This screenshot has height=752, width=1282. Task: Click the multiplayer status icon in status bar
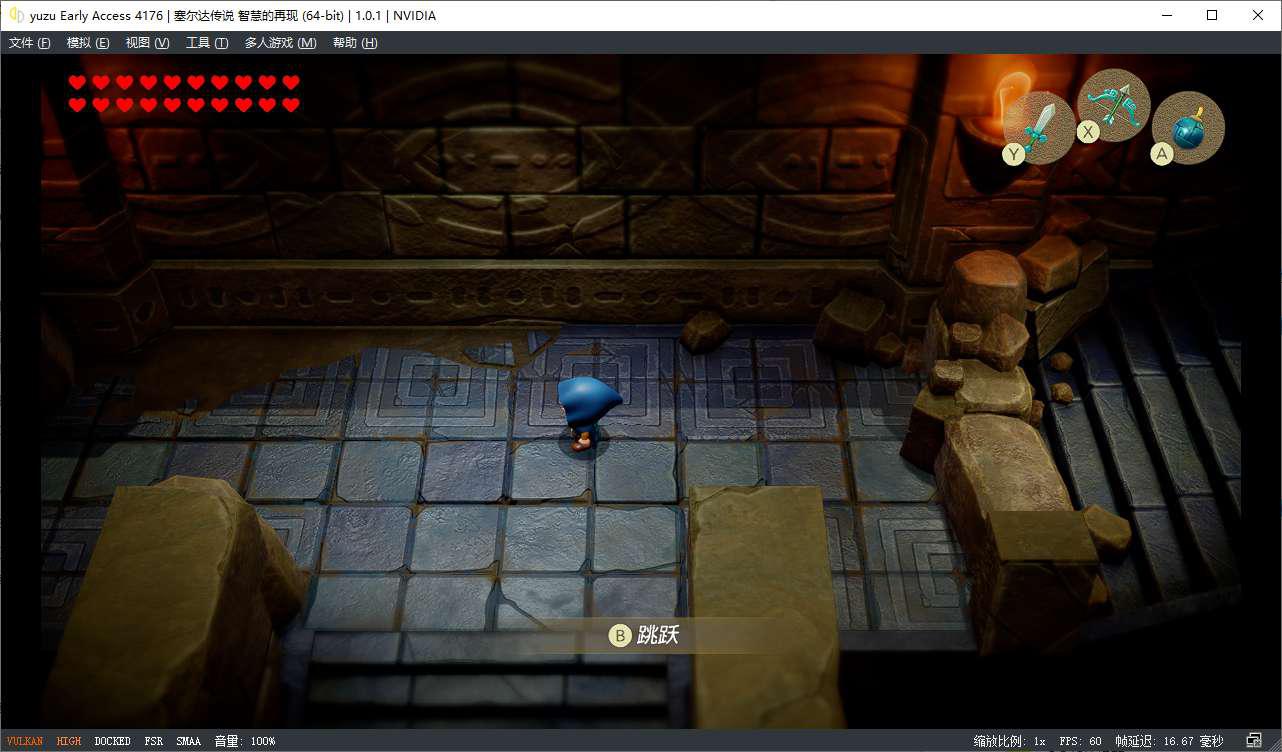(1253, 741)
